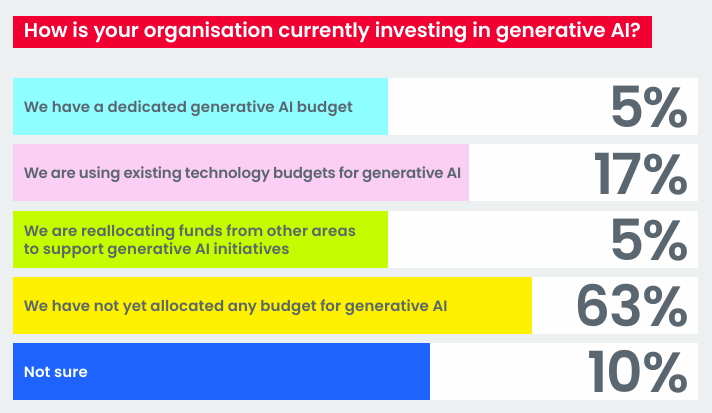Select the lime green reallocating funds bar
This screenshot has height=413, width=712.
click(x=200, y=239)
